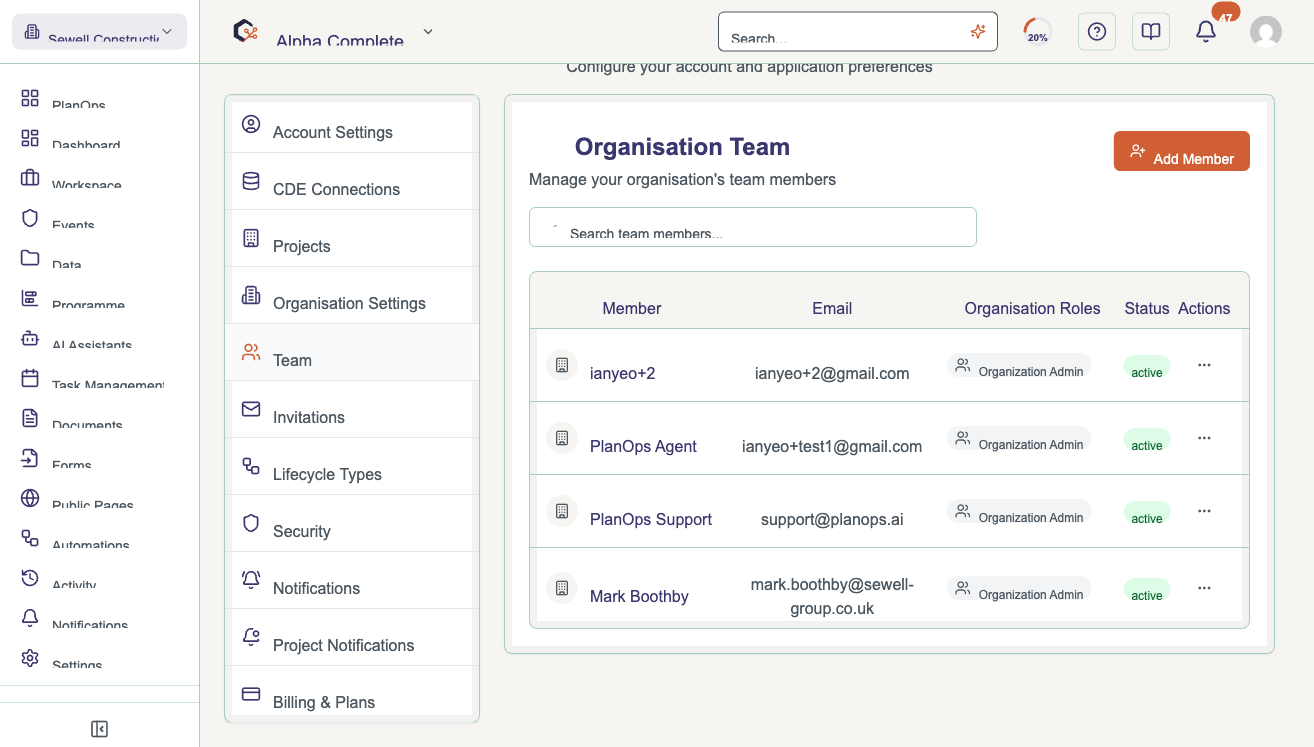1314x747 pixels.
Task: Open the Documents file icon
Action: pos(30,418)
